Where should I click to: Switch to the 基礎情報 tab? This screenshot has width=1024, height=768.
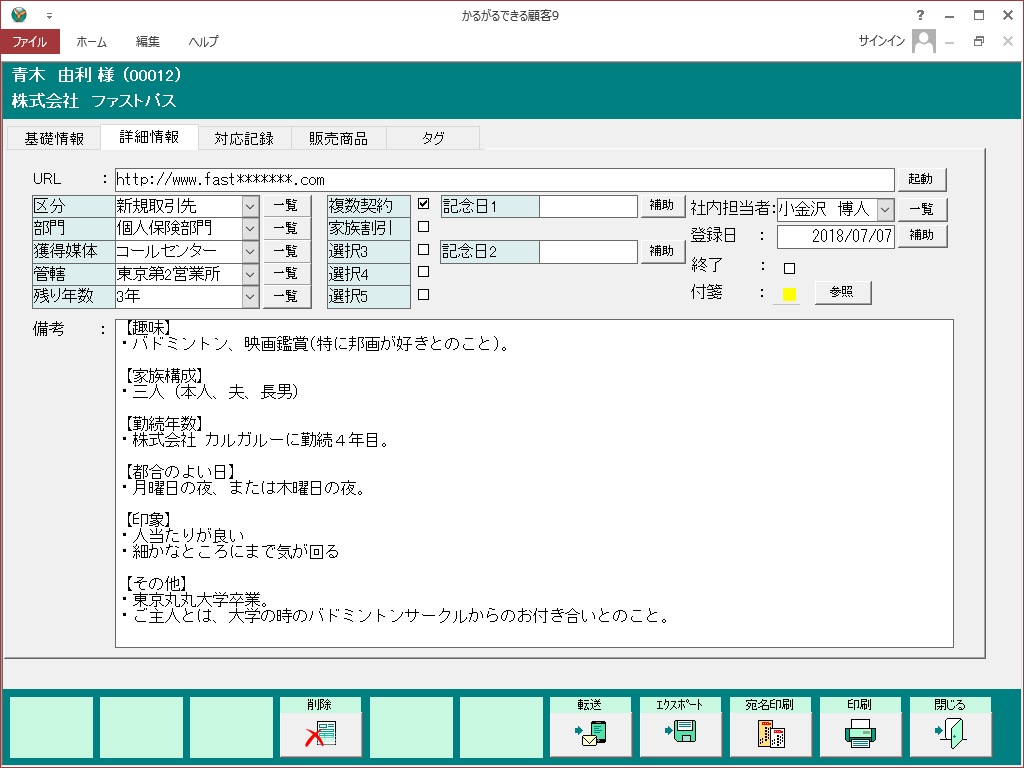point(54,138)
